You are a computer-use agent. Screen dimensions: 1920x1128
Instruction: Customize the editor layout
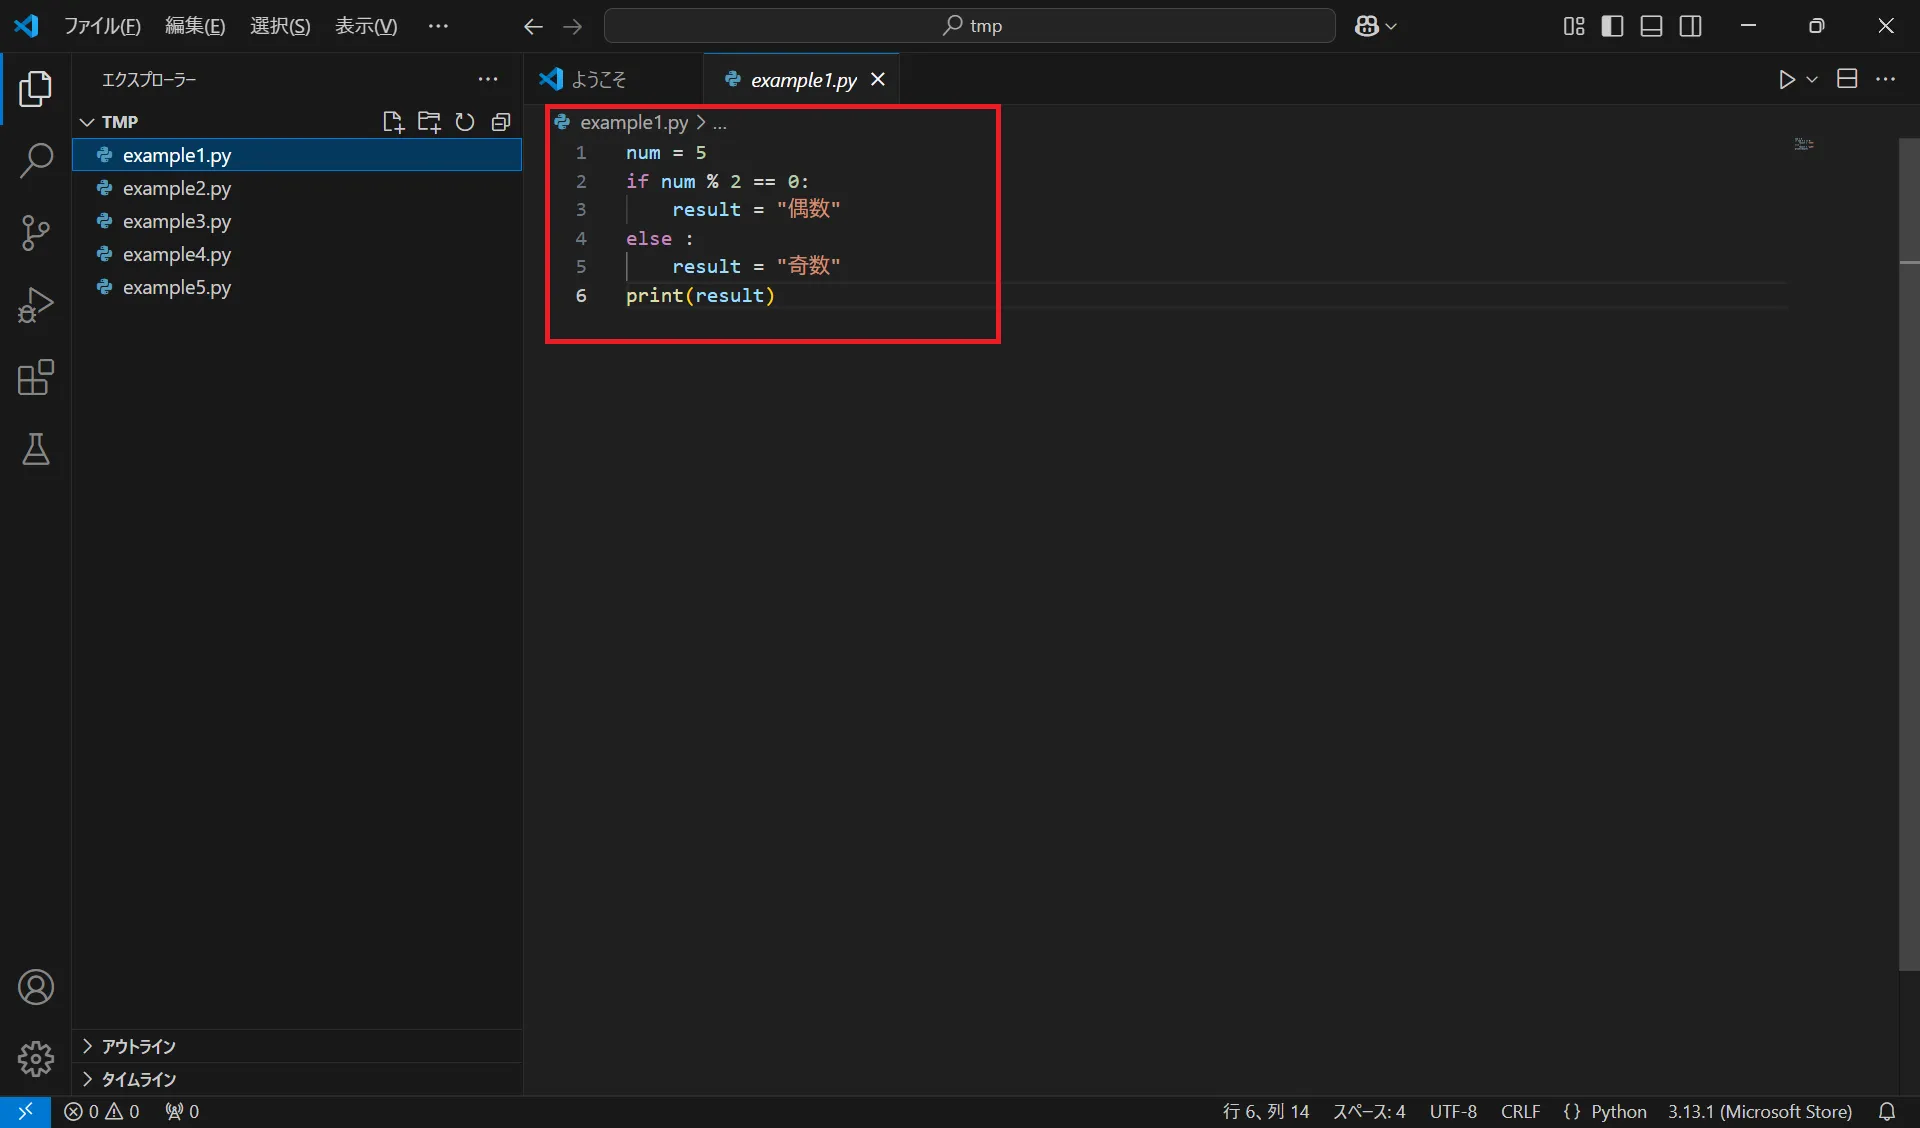tap(1574, 26)
